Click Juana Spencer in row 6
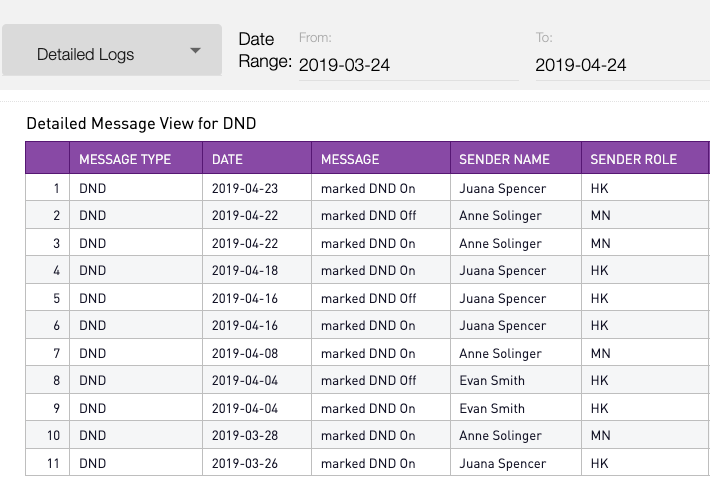Image resolution: width=710 pixels, height=477 pixels. [x=502, y=326]
